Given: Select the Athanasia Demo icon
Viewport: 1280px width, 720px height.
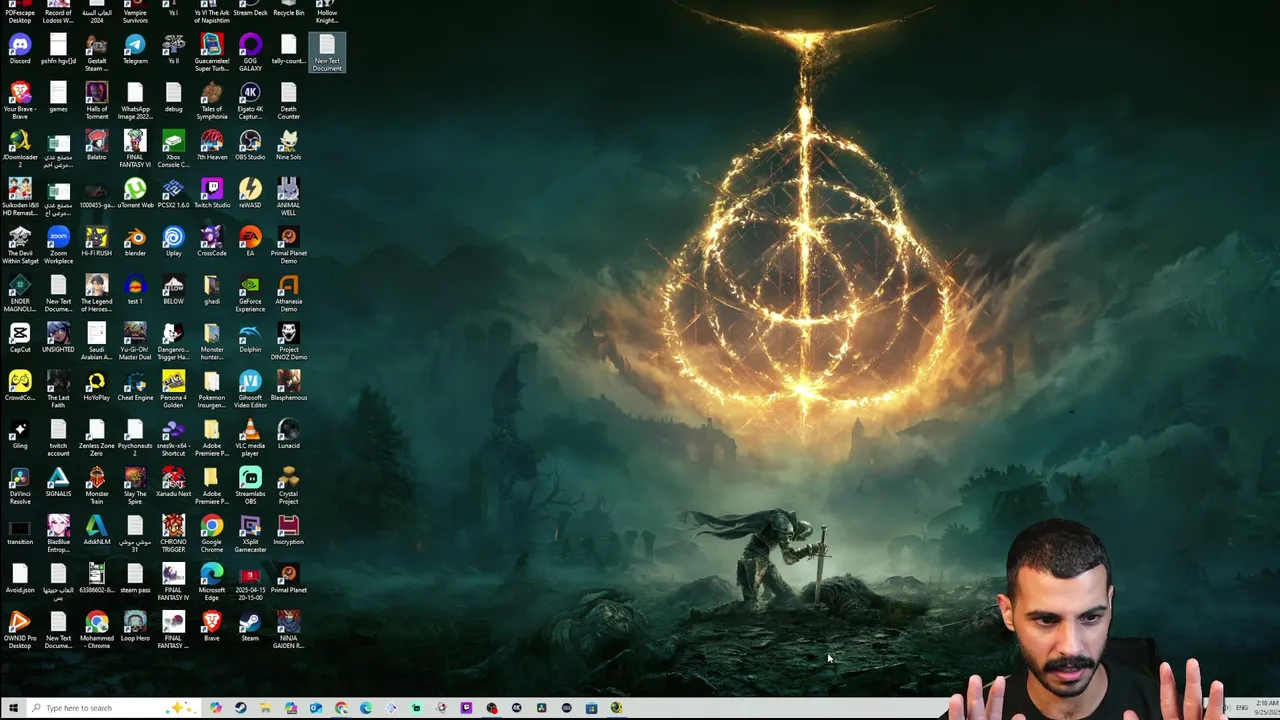Looking at the screenshot, I should coord(288,294).
